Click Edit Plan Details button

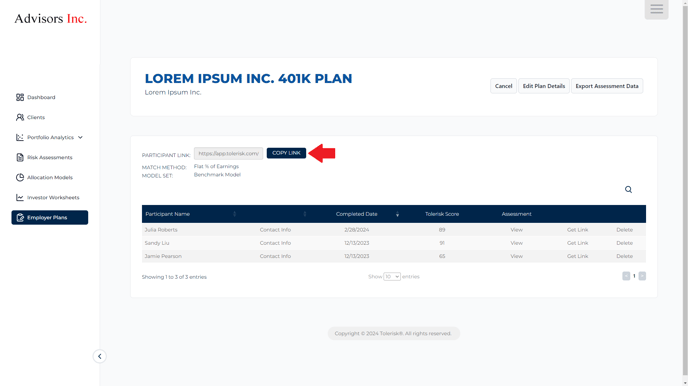tap(544, 86)
